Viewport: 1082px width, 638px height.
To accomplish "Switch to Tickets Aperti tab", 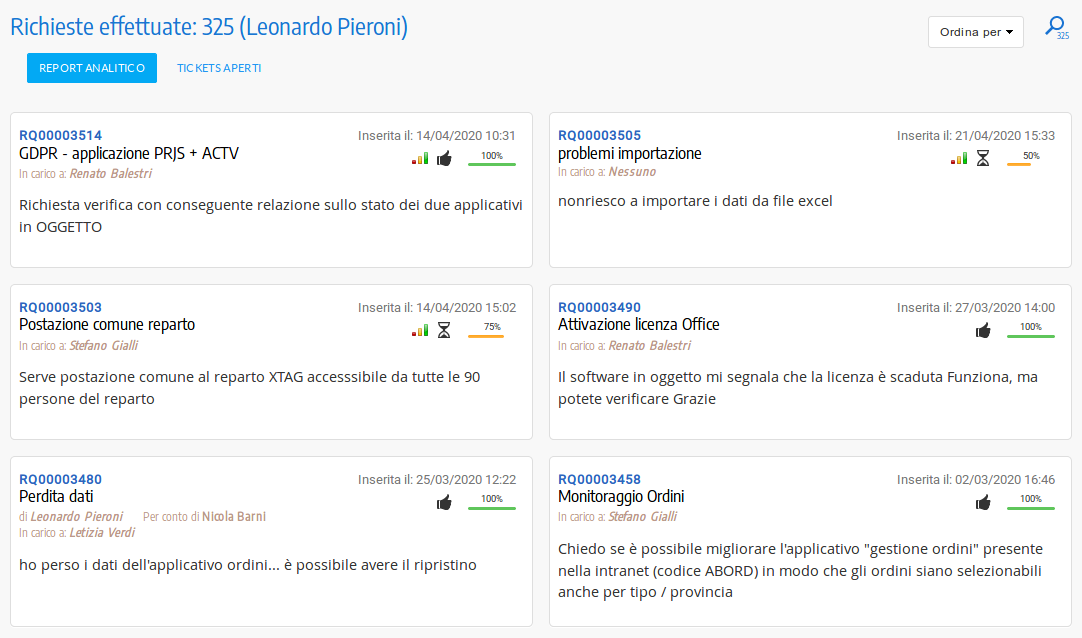I will tap(219, 68).
